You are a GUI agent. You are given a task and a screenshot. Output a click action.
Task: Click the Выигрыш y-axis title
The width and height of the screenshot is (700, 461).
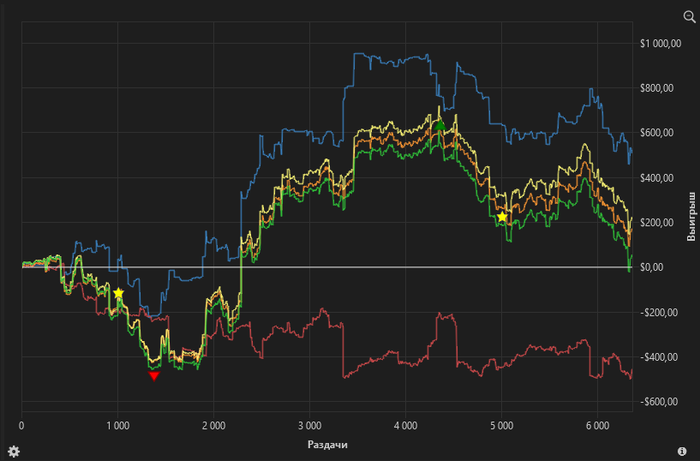coord(691,216)
